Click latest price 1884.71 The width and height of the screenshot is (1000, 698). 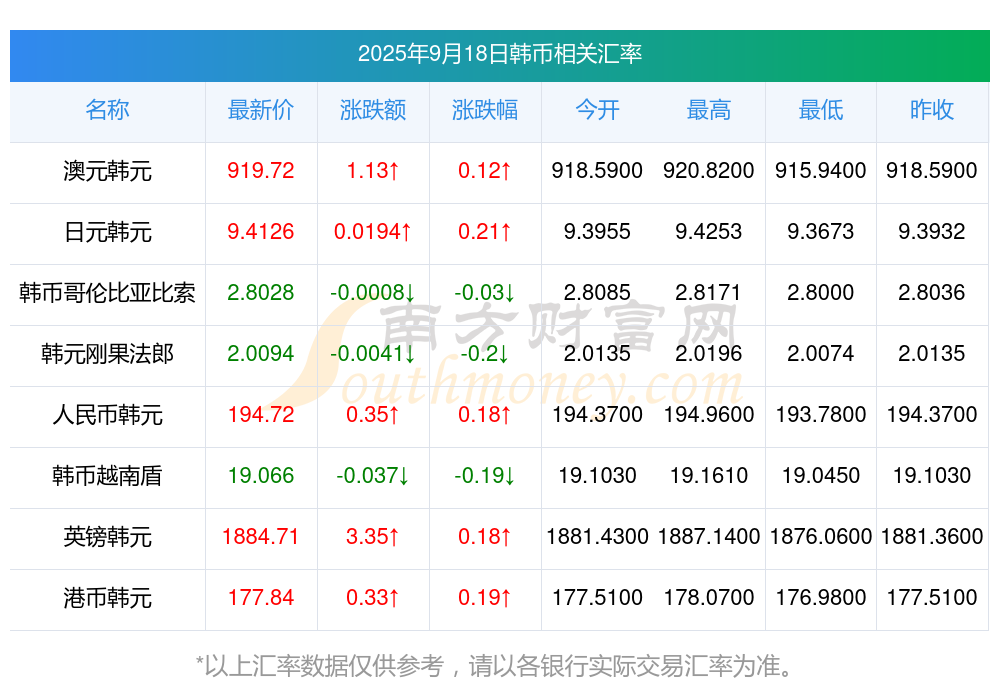click(261, 537)
